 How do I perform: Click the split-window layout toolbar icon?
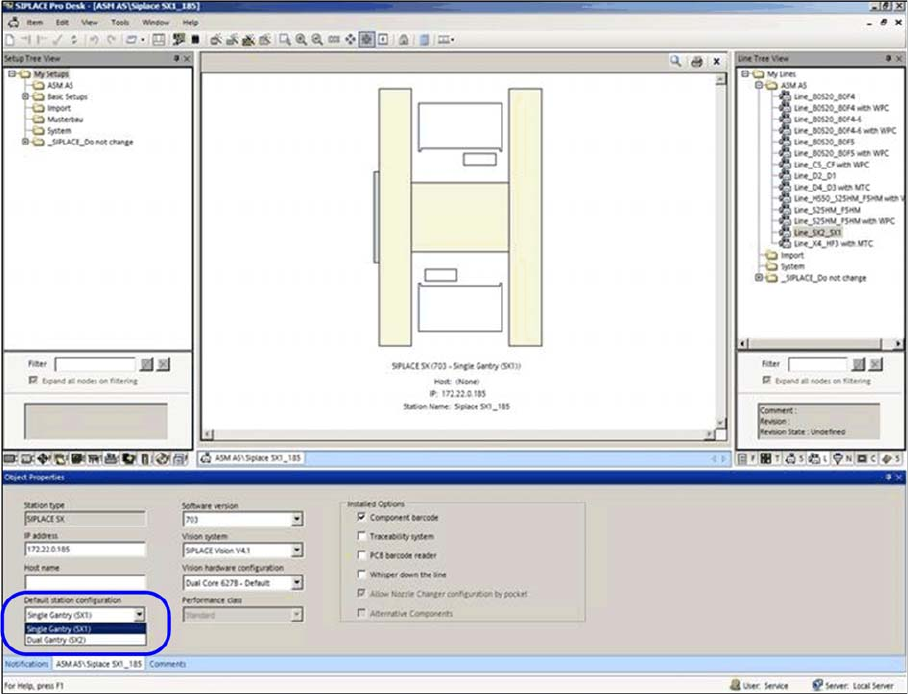(159, 39)
